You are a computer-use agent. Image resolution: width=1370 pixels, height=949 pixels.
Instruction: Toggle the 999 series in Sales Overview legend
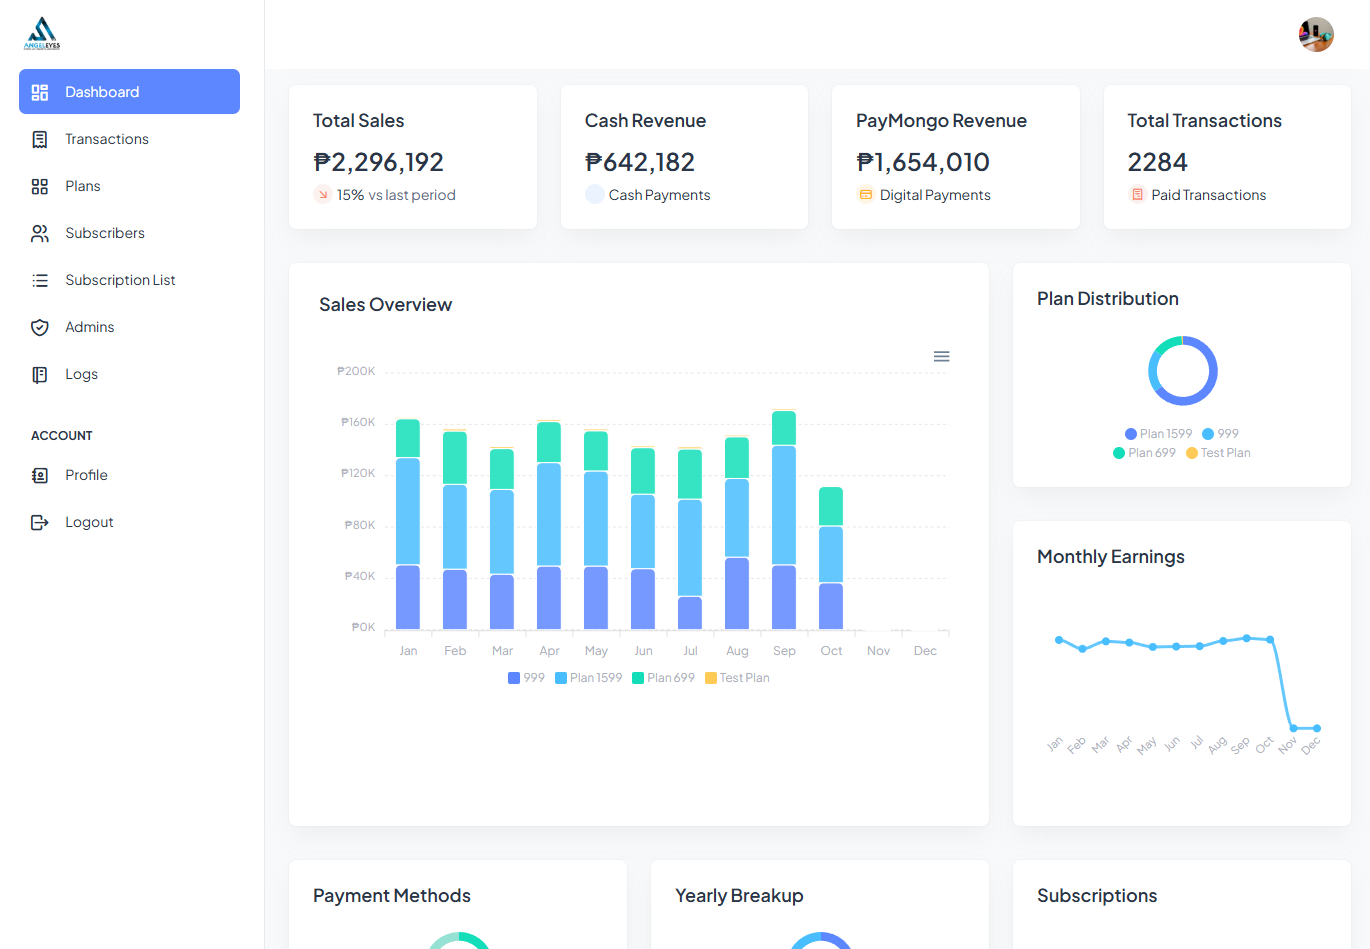pos(526,678)
